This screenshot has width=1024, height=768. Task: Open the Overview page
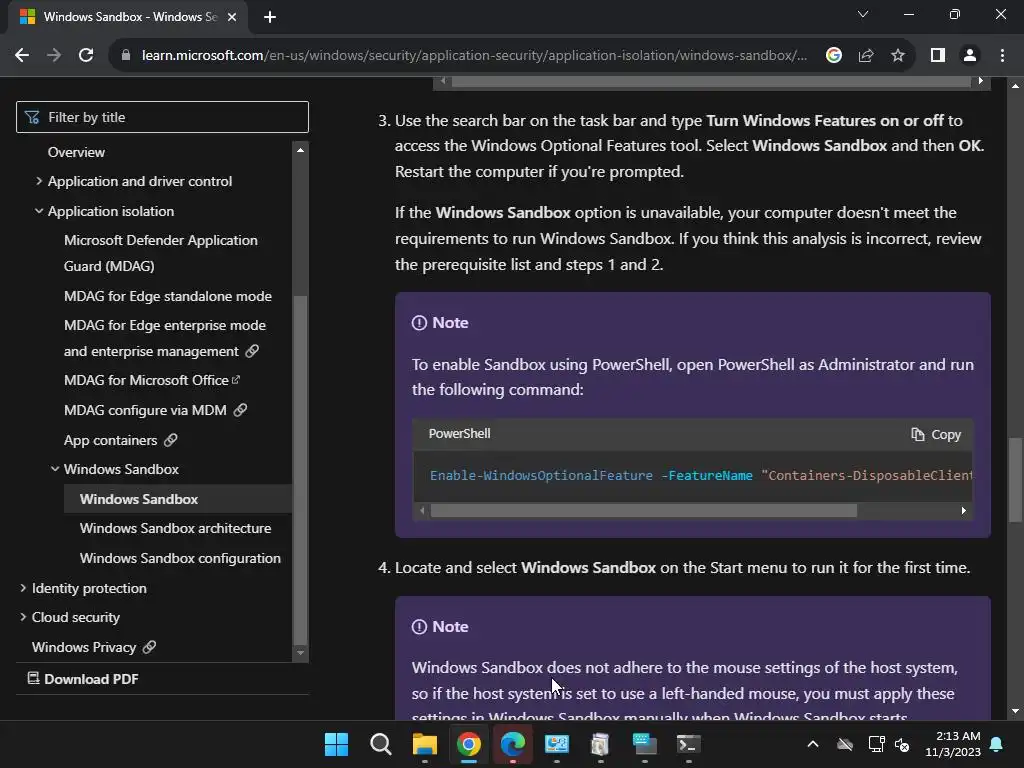(76, 152)
